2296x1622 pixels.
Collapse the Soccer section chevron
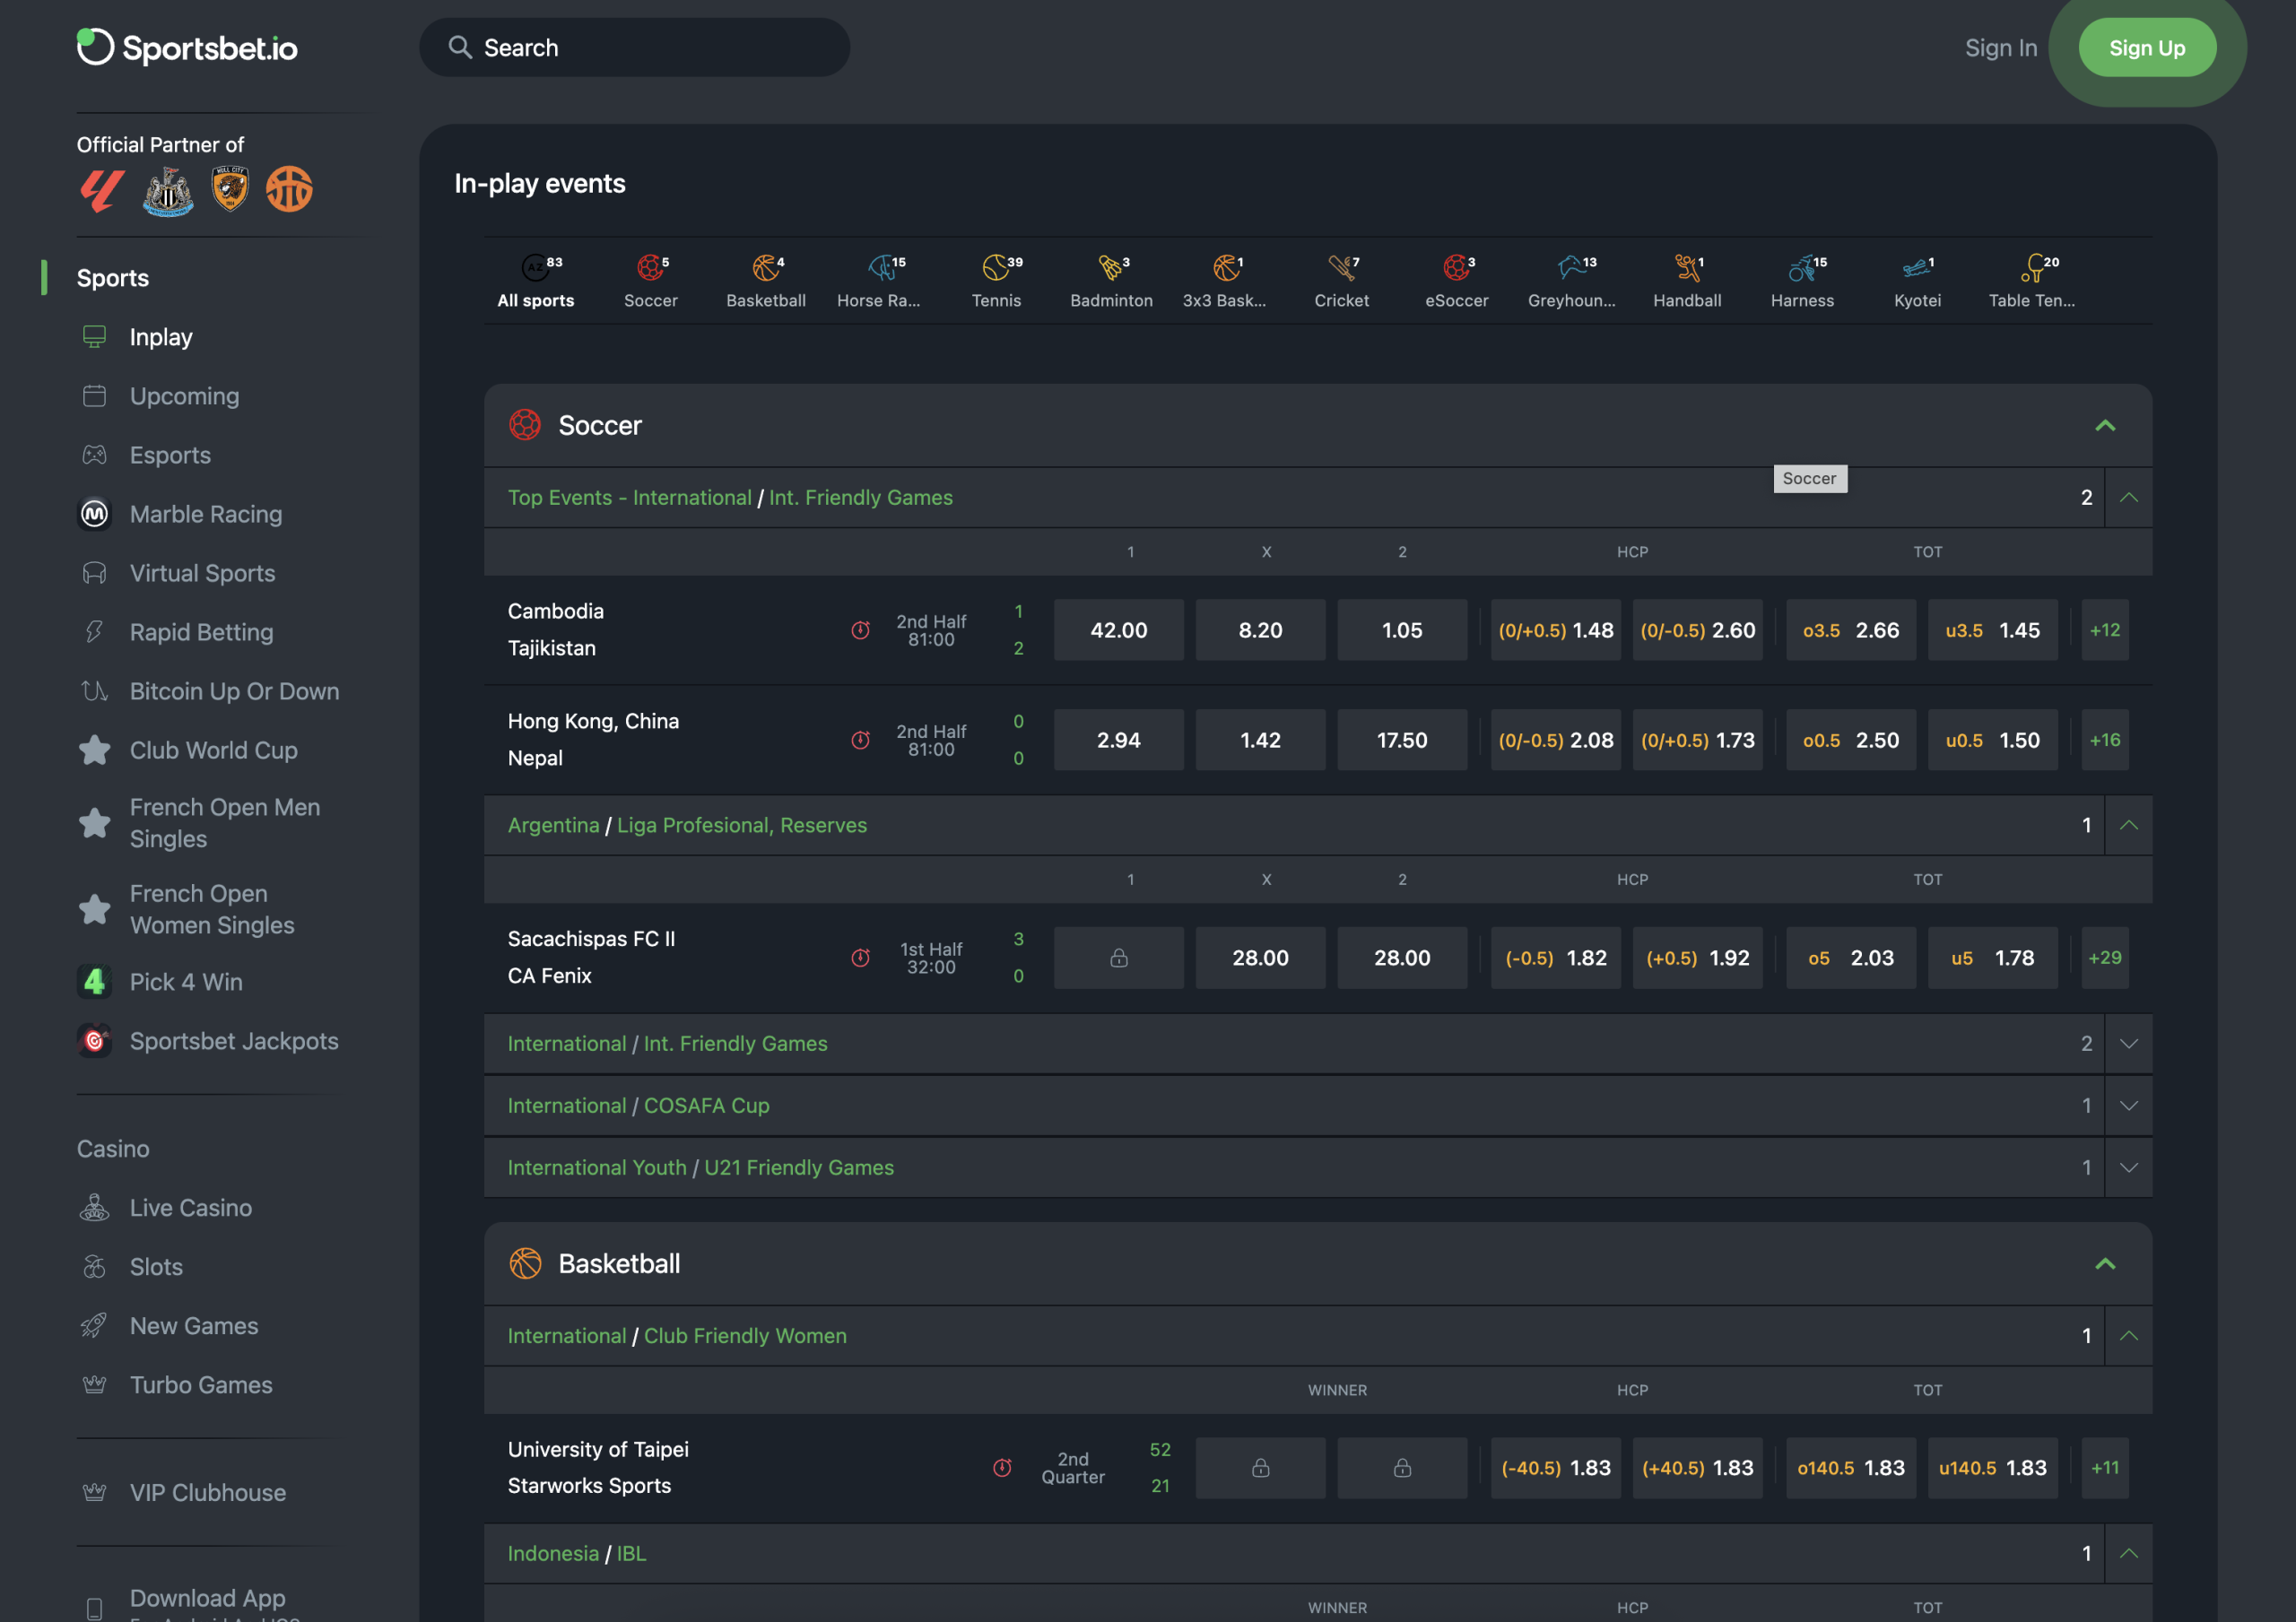2104,426
